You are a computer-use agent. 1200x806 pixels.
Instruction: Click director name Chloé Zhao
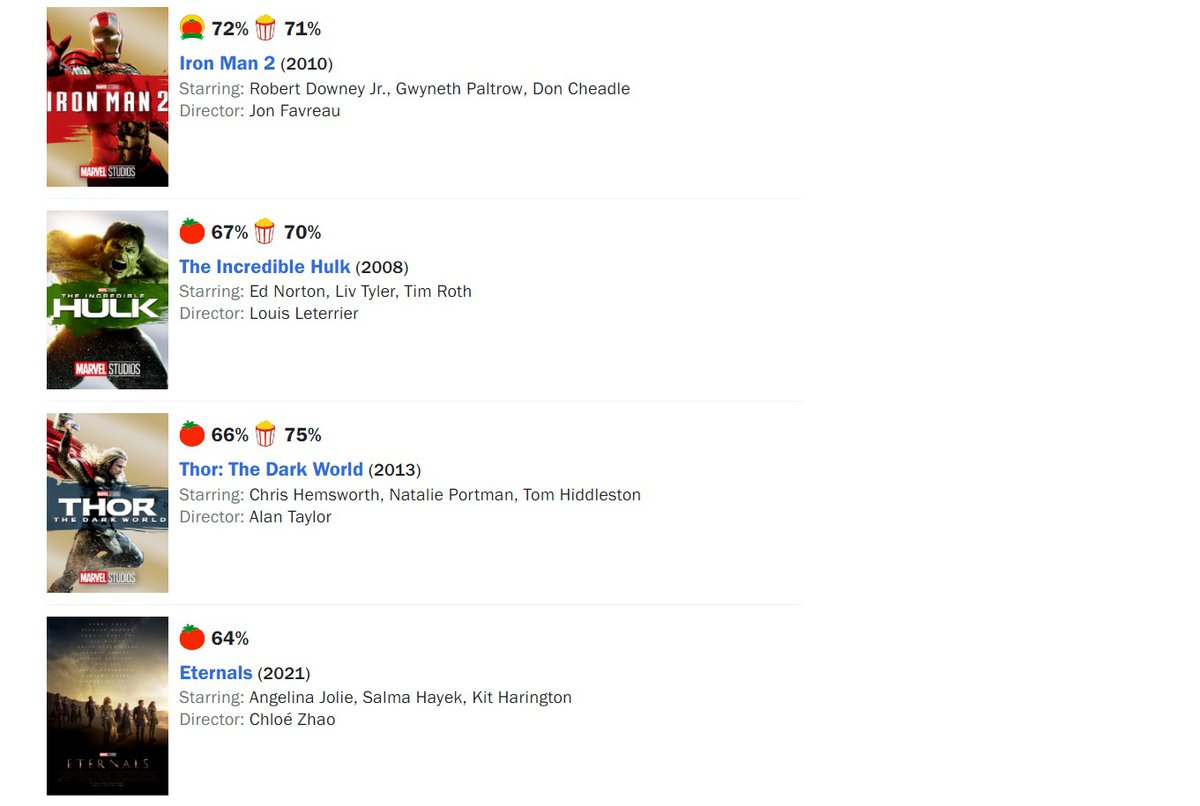(x=292, y=720)
